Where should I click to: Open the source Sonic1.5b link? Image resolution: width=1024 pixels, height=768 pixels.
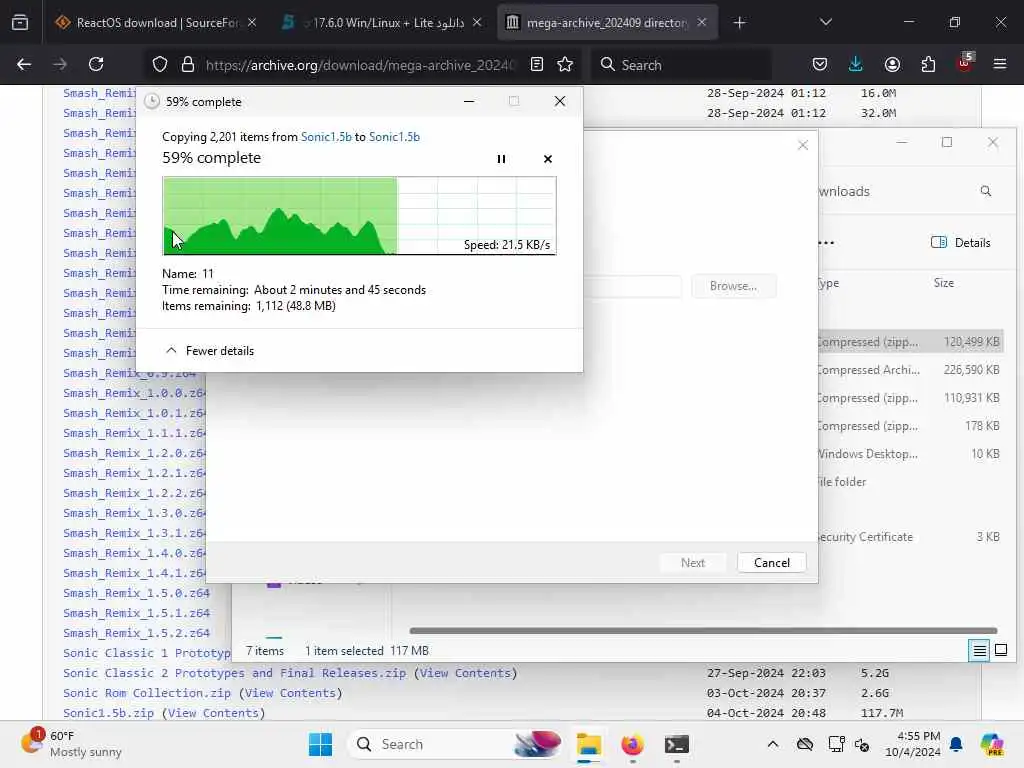click(326, 136)
